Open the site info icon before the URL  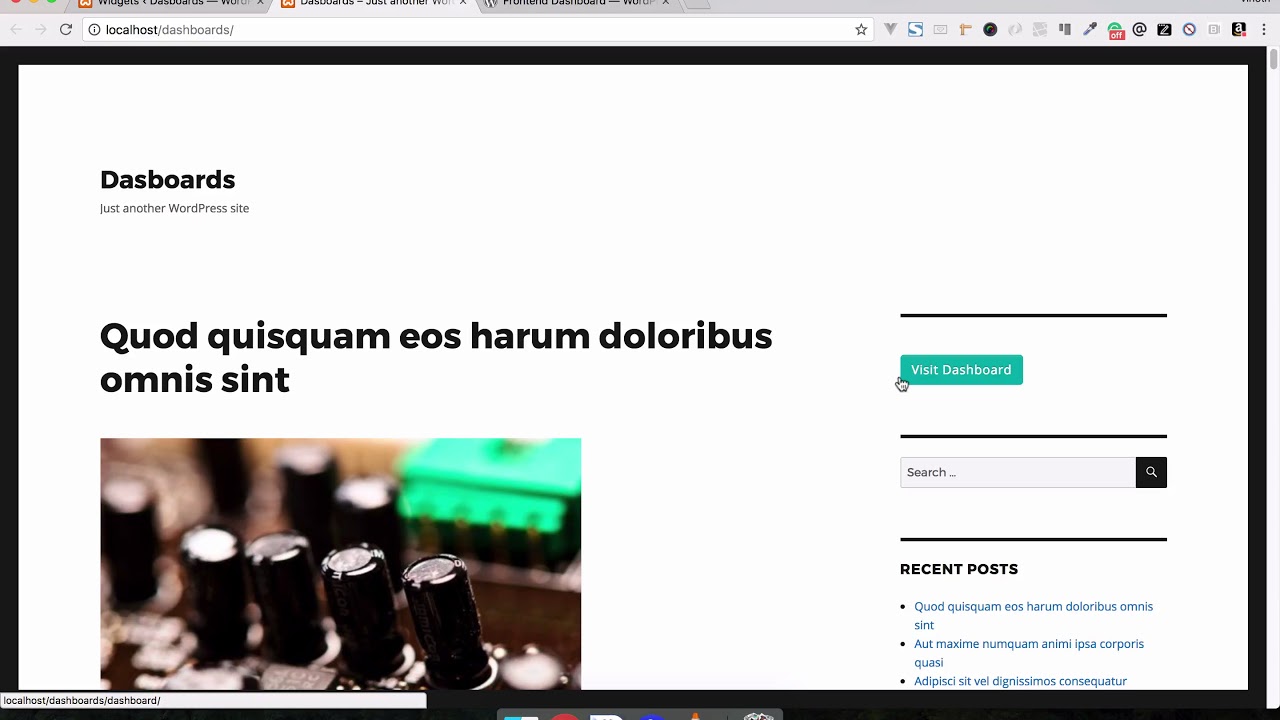tap(94, 30)
